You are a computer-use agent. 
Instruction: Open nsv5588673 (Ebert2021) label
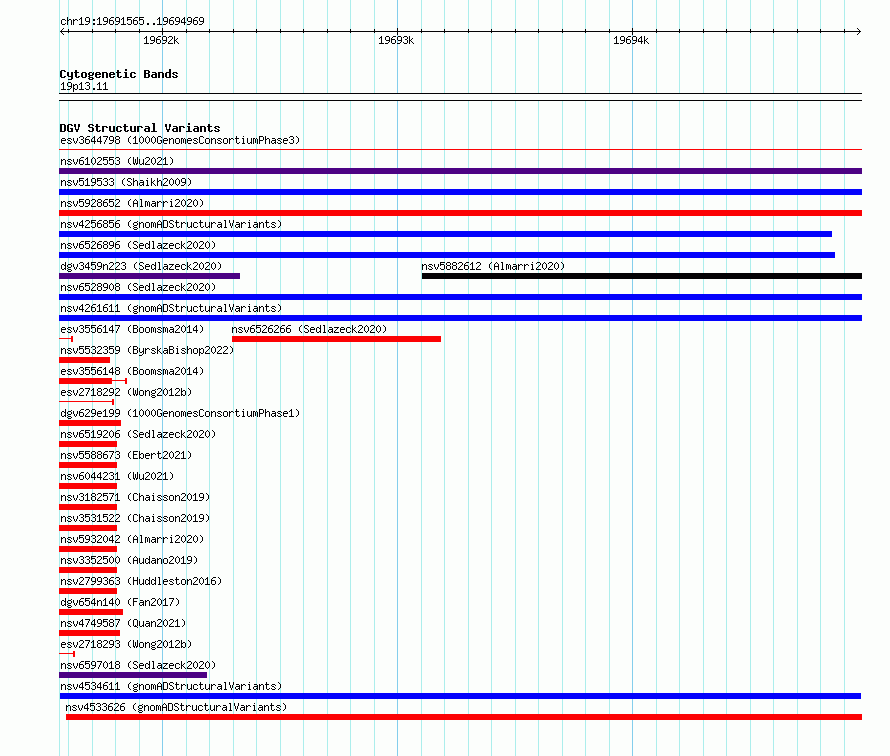[126, 455]
